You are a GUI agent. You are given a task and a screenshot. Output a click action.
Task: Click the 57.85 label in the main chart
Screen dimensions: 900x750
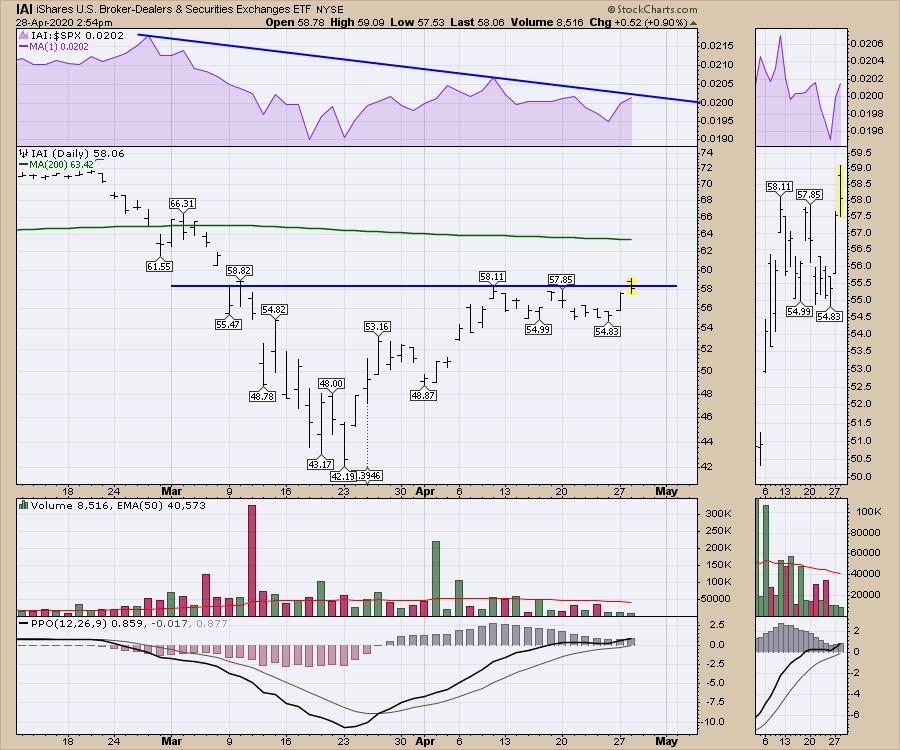point(561,279)
